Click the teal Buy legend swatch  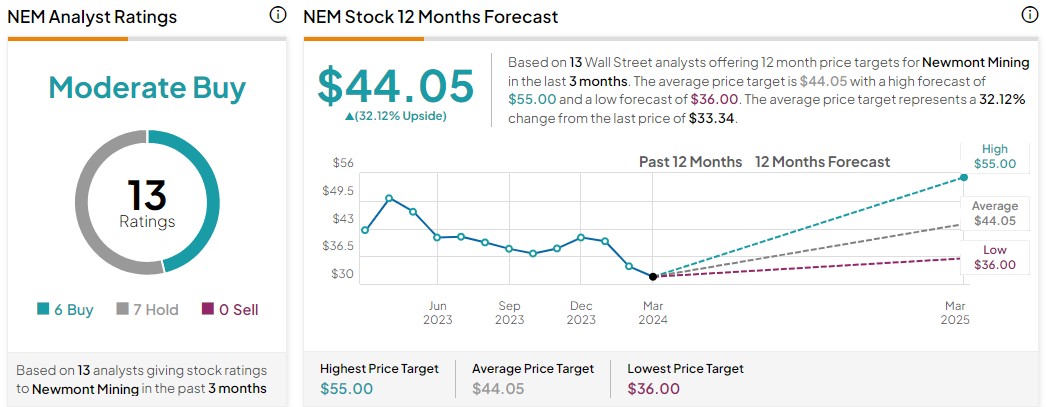pos(42,310)
